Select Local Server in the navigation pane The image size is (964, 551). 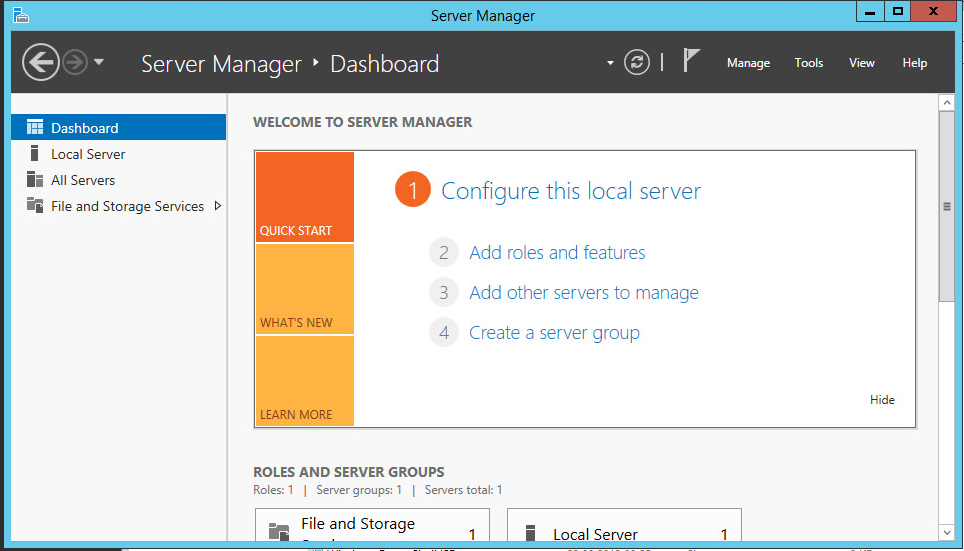pyautogui.click(x=119, y=154)
